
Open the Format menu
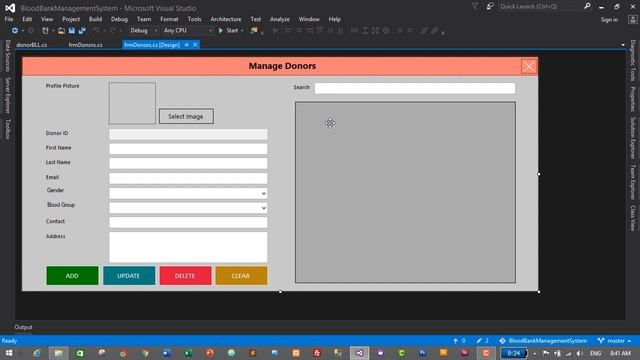click(169, 19)
